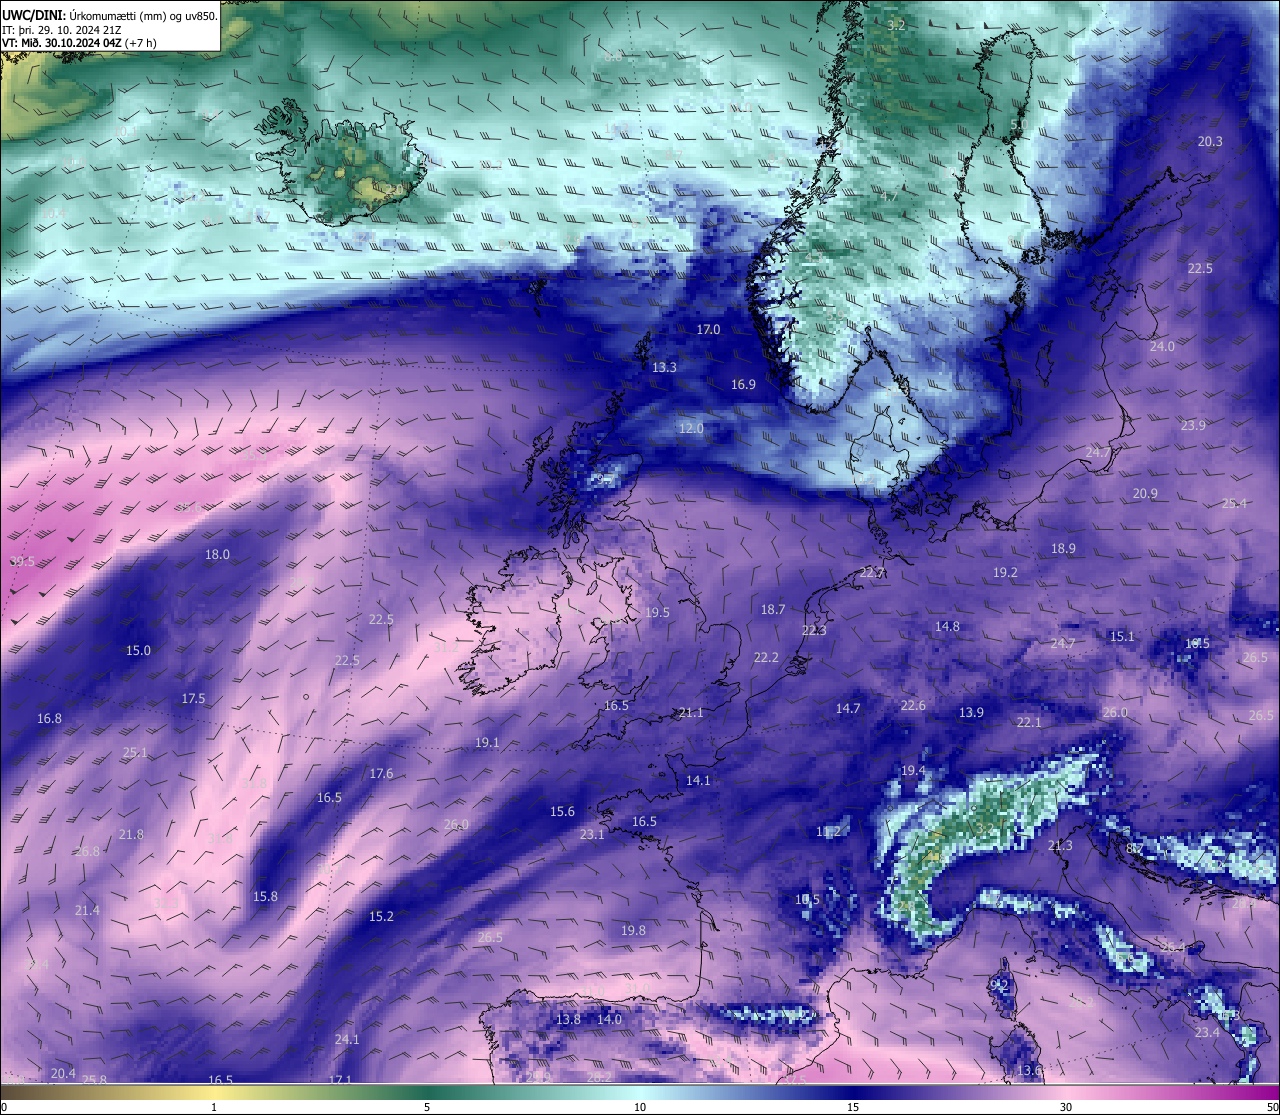Screen dimensions: 1280x1115
Task: Click the colour scale tick label '1'
Action: (214, 1107)
